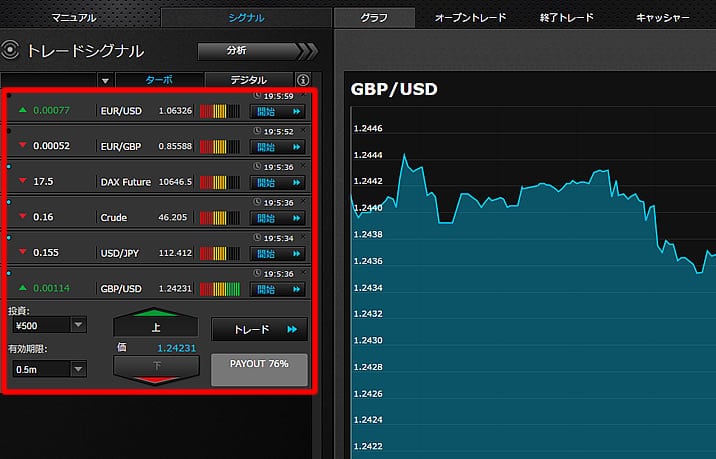716x459 pixels.
Task: Open the マニュアル tab
Action: [x=74, y=18]
